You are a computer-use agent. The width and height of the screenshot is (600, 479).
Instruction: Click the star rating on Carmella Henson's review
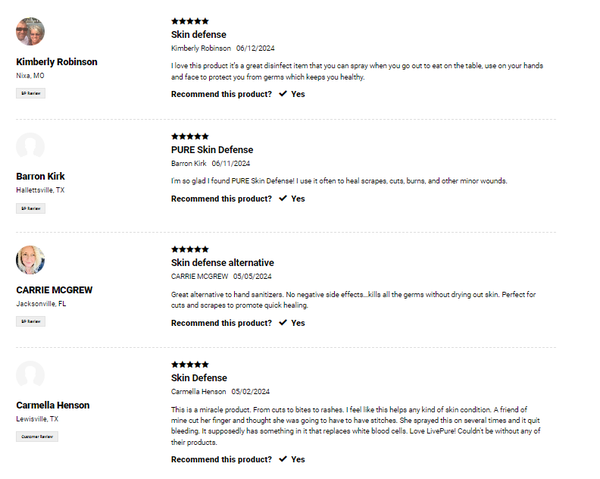[x=190, y=365]
